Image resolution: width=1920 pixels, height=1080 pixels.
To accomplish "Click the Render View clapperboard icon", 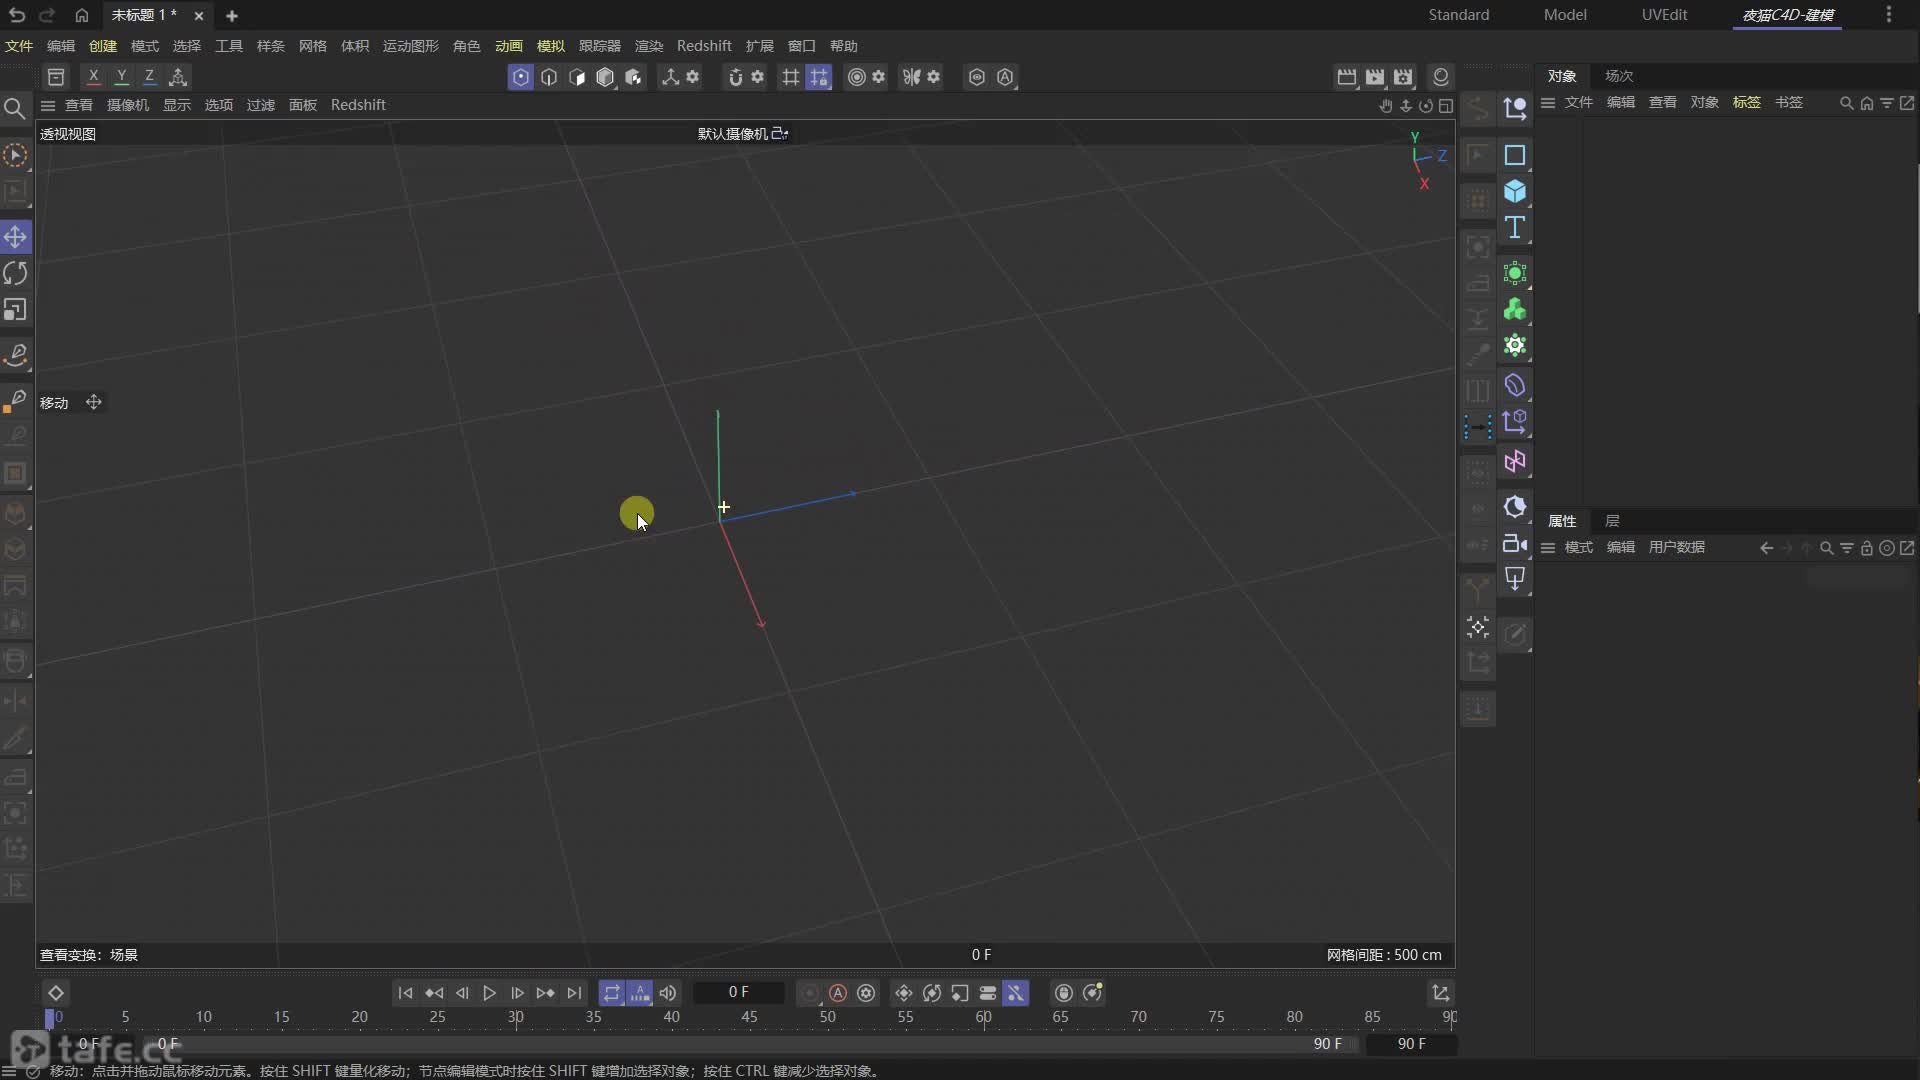I will coord(1347,77).
